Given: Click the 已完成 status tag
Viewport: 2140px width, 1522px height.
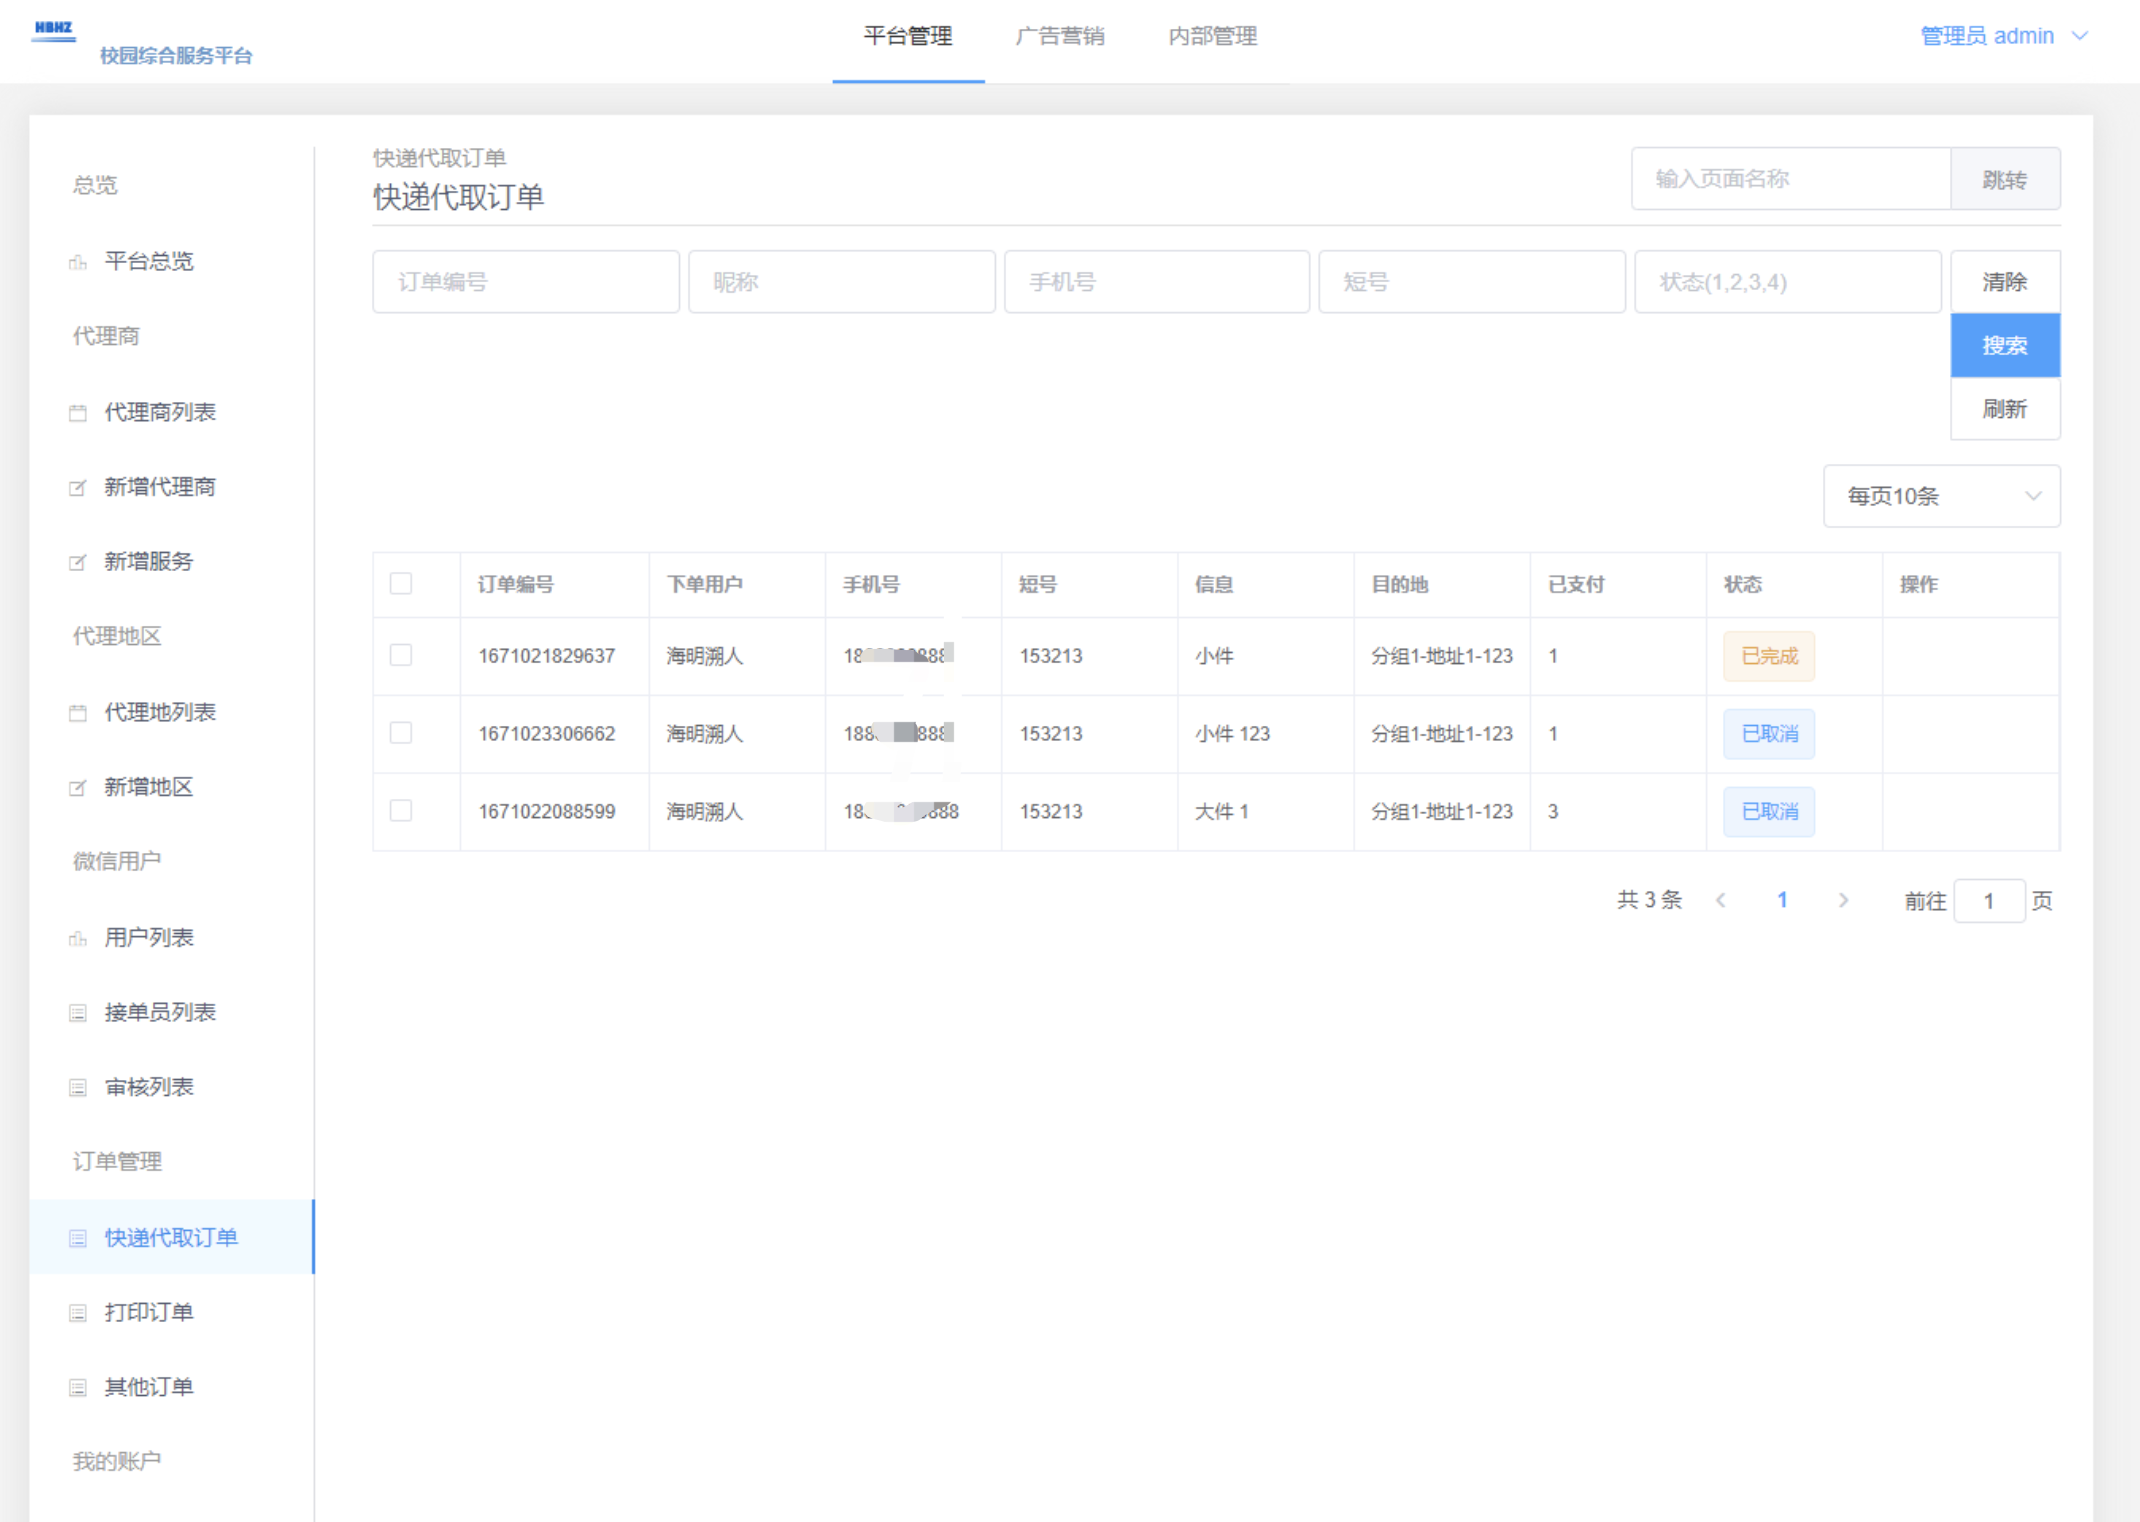Looking at the screenshot, I should tap(1769, 656).
